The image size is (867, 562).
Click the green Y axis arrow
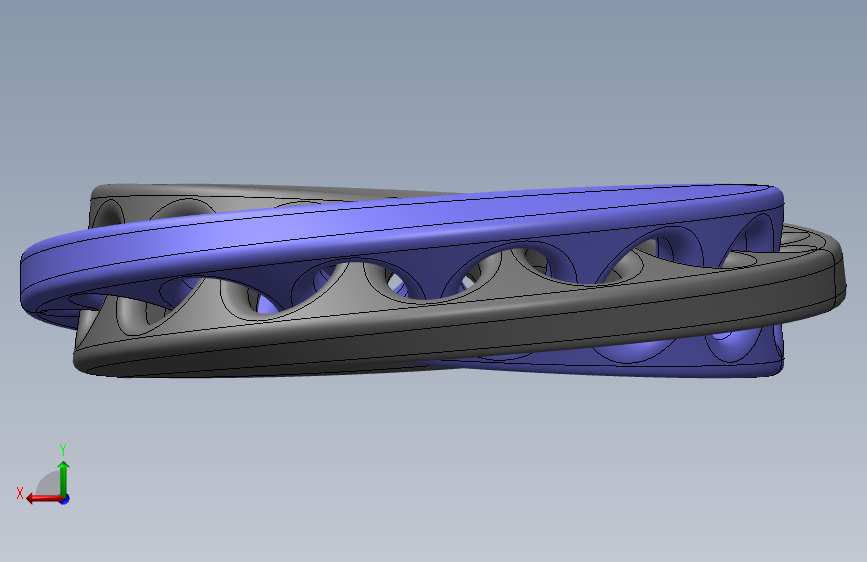point(64,478)
